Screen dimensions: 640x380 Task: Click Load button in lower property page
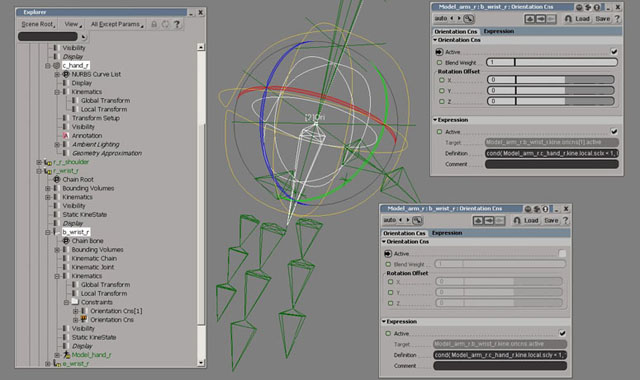point(531,220)
